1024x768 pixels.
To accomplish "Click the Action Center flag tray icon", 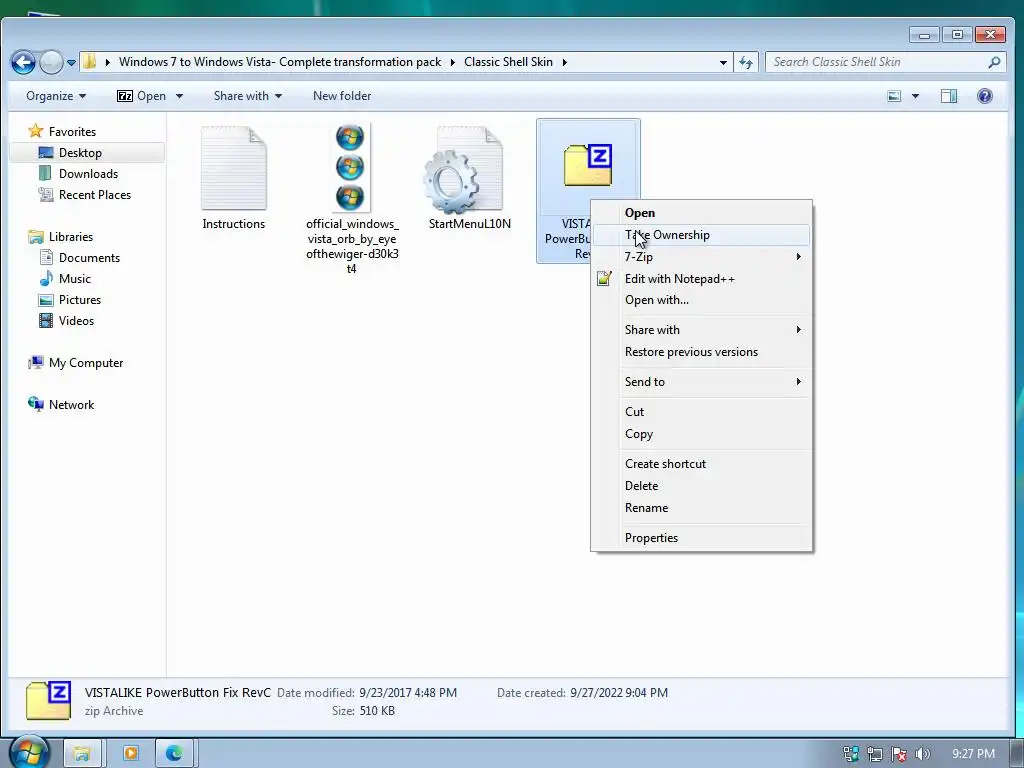I will coord(899,754).
